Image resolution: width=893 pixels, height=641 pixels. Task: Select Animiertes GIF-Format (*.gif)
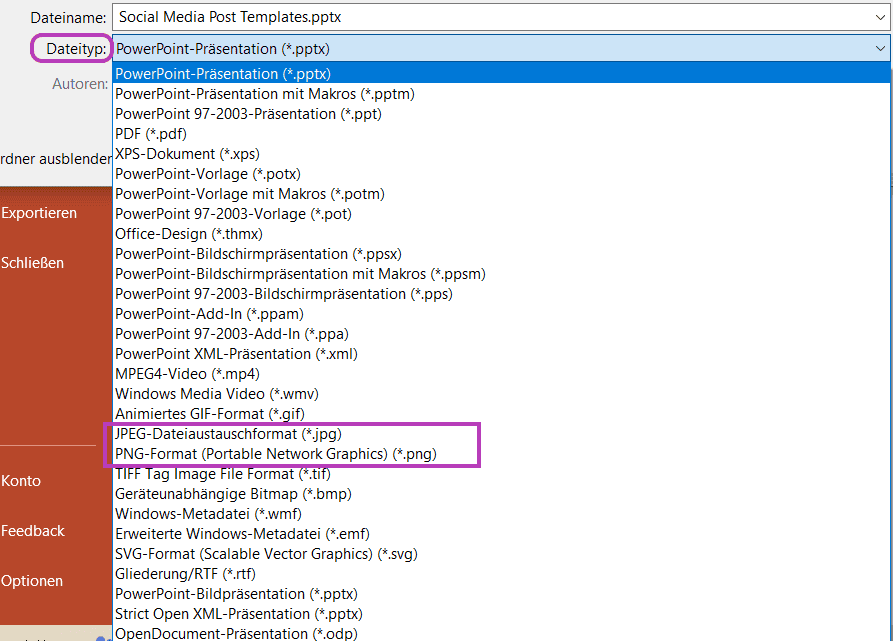(x=209, y=414)
